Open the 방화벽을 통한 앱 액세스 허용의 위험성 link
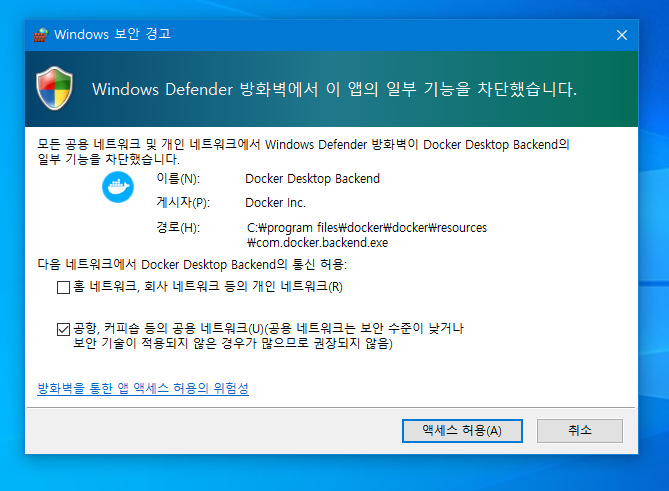Image resolution: width=669 pixels, height=491 pixels. point(143,388)
